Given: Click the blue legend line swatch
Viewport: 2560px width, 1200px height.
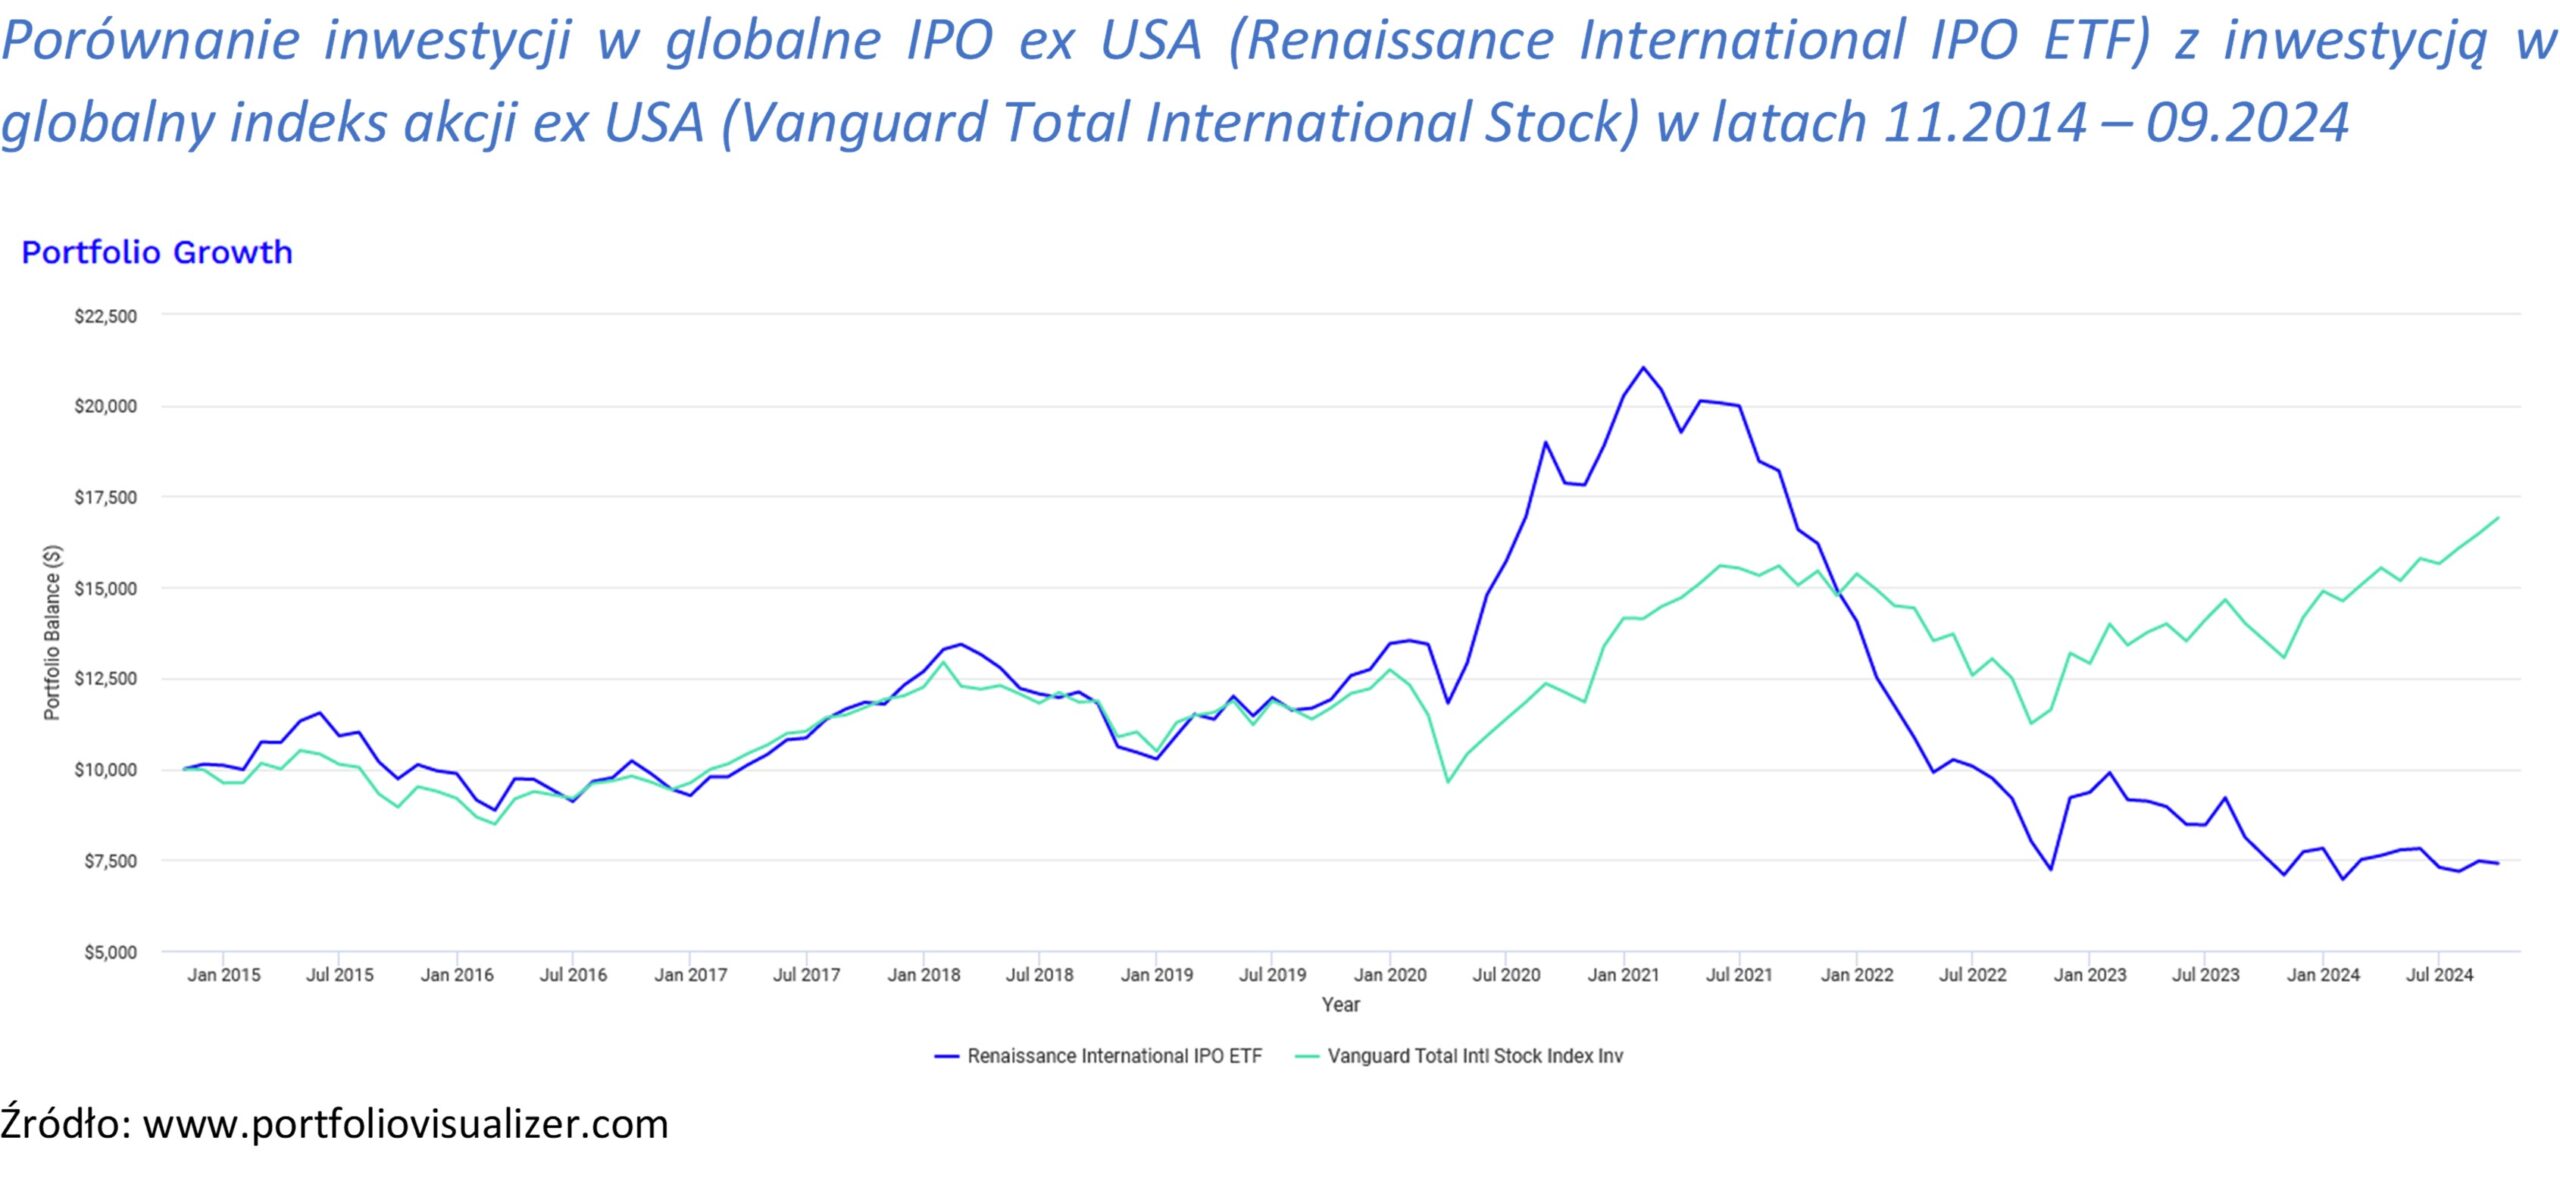Looking at the screenshot, I should pos(946,1056).
